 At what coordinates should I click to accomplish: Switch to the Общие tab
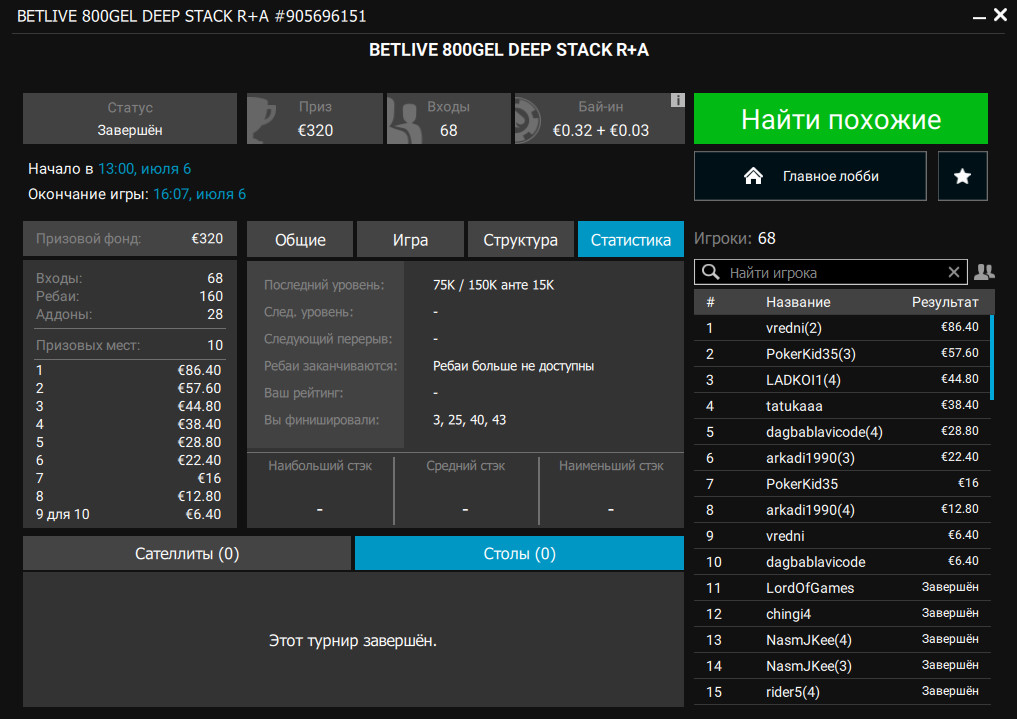(x=300, y=240)
